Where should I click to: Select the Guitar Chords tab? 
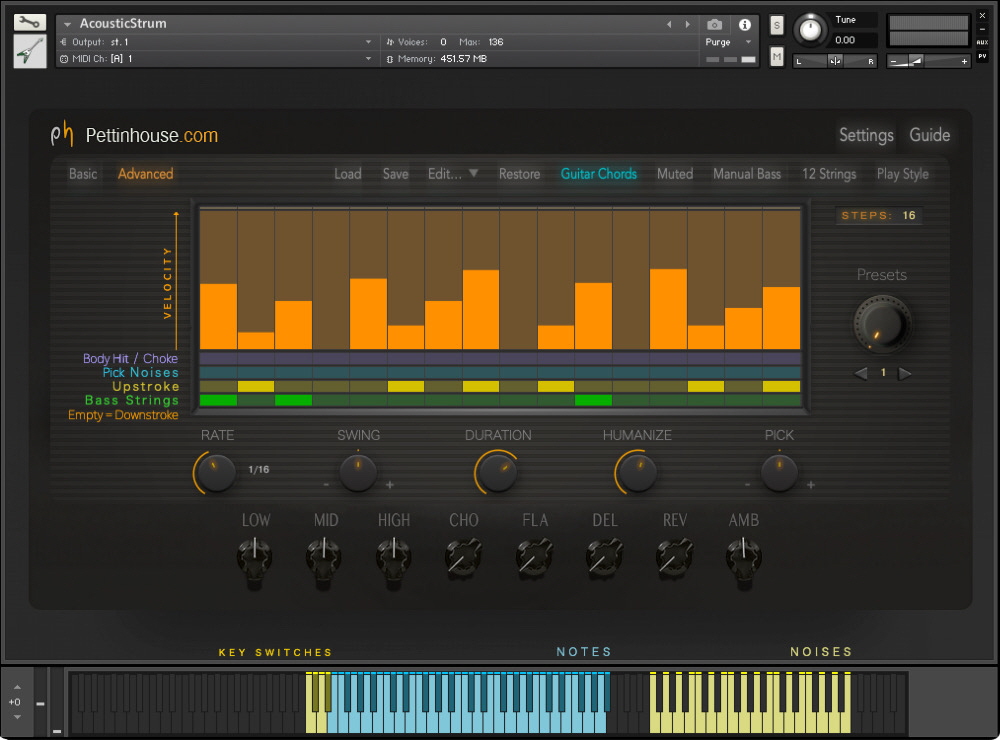point(599,174)
